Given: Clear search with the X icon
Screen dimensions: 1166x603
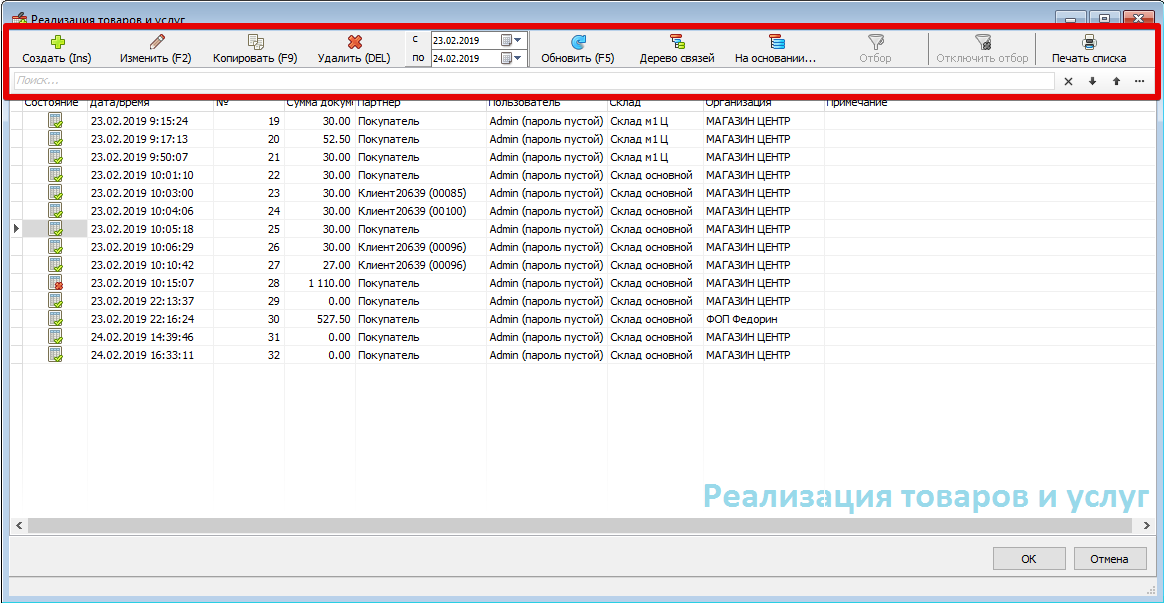Looking at the screenshot, I should (x=1069, y=81).
